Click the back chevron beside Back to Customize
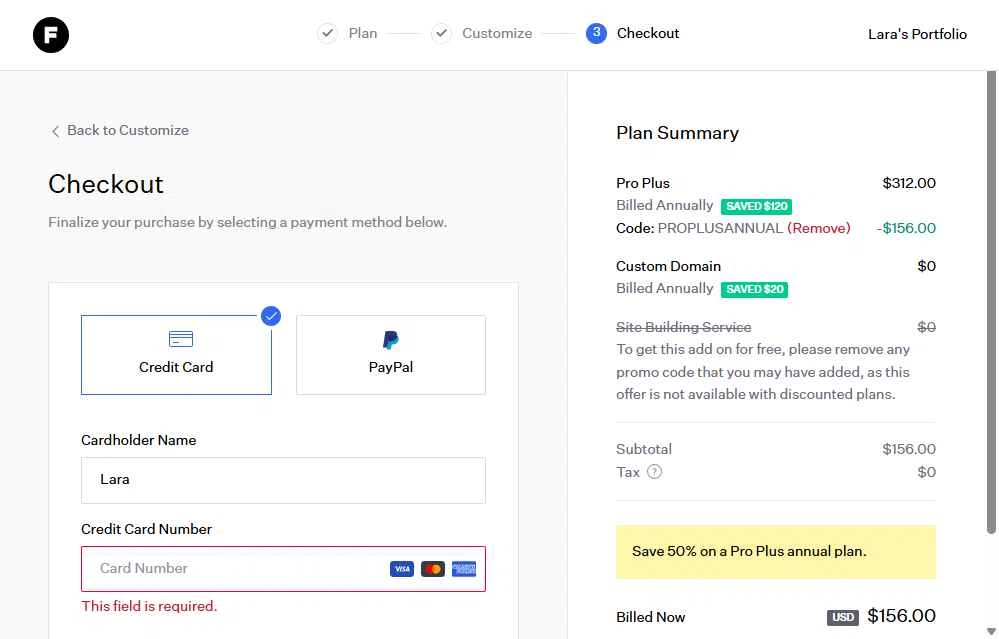This screenshot has width=999, height=639. pos(55,131)
